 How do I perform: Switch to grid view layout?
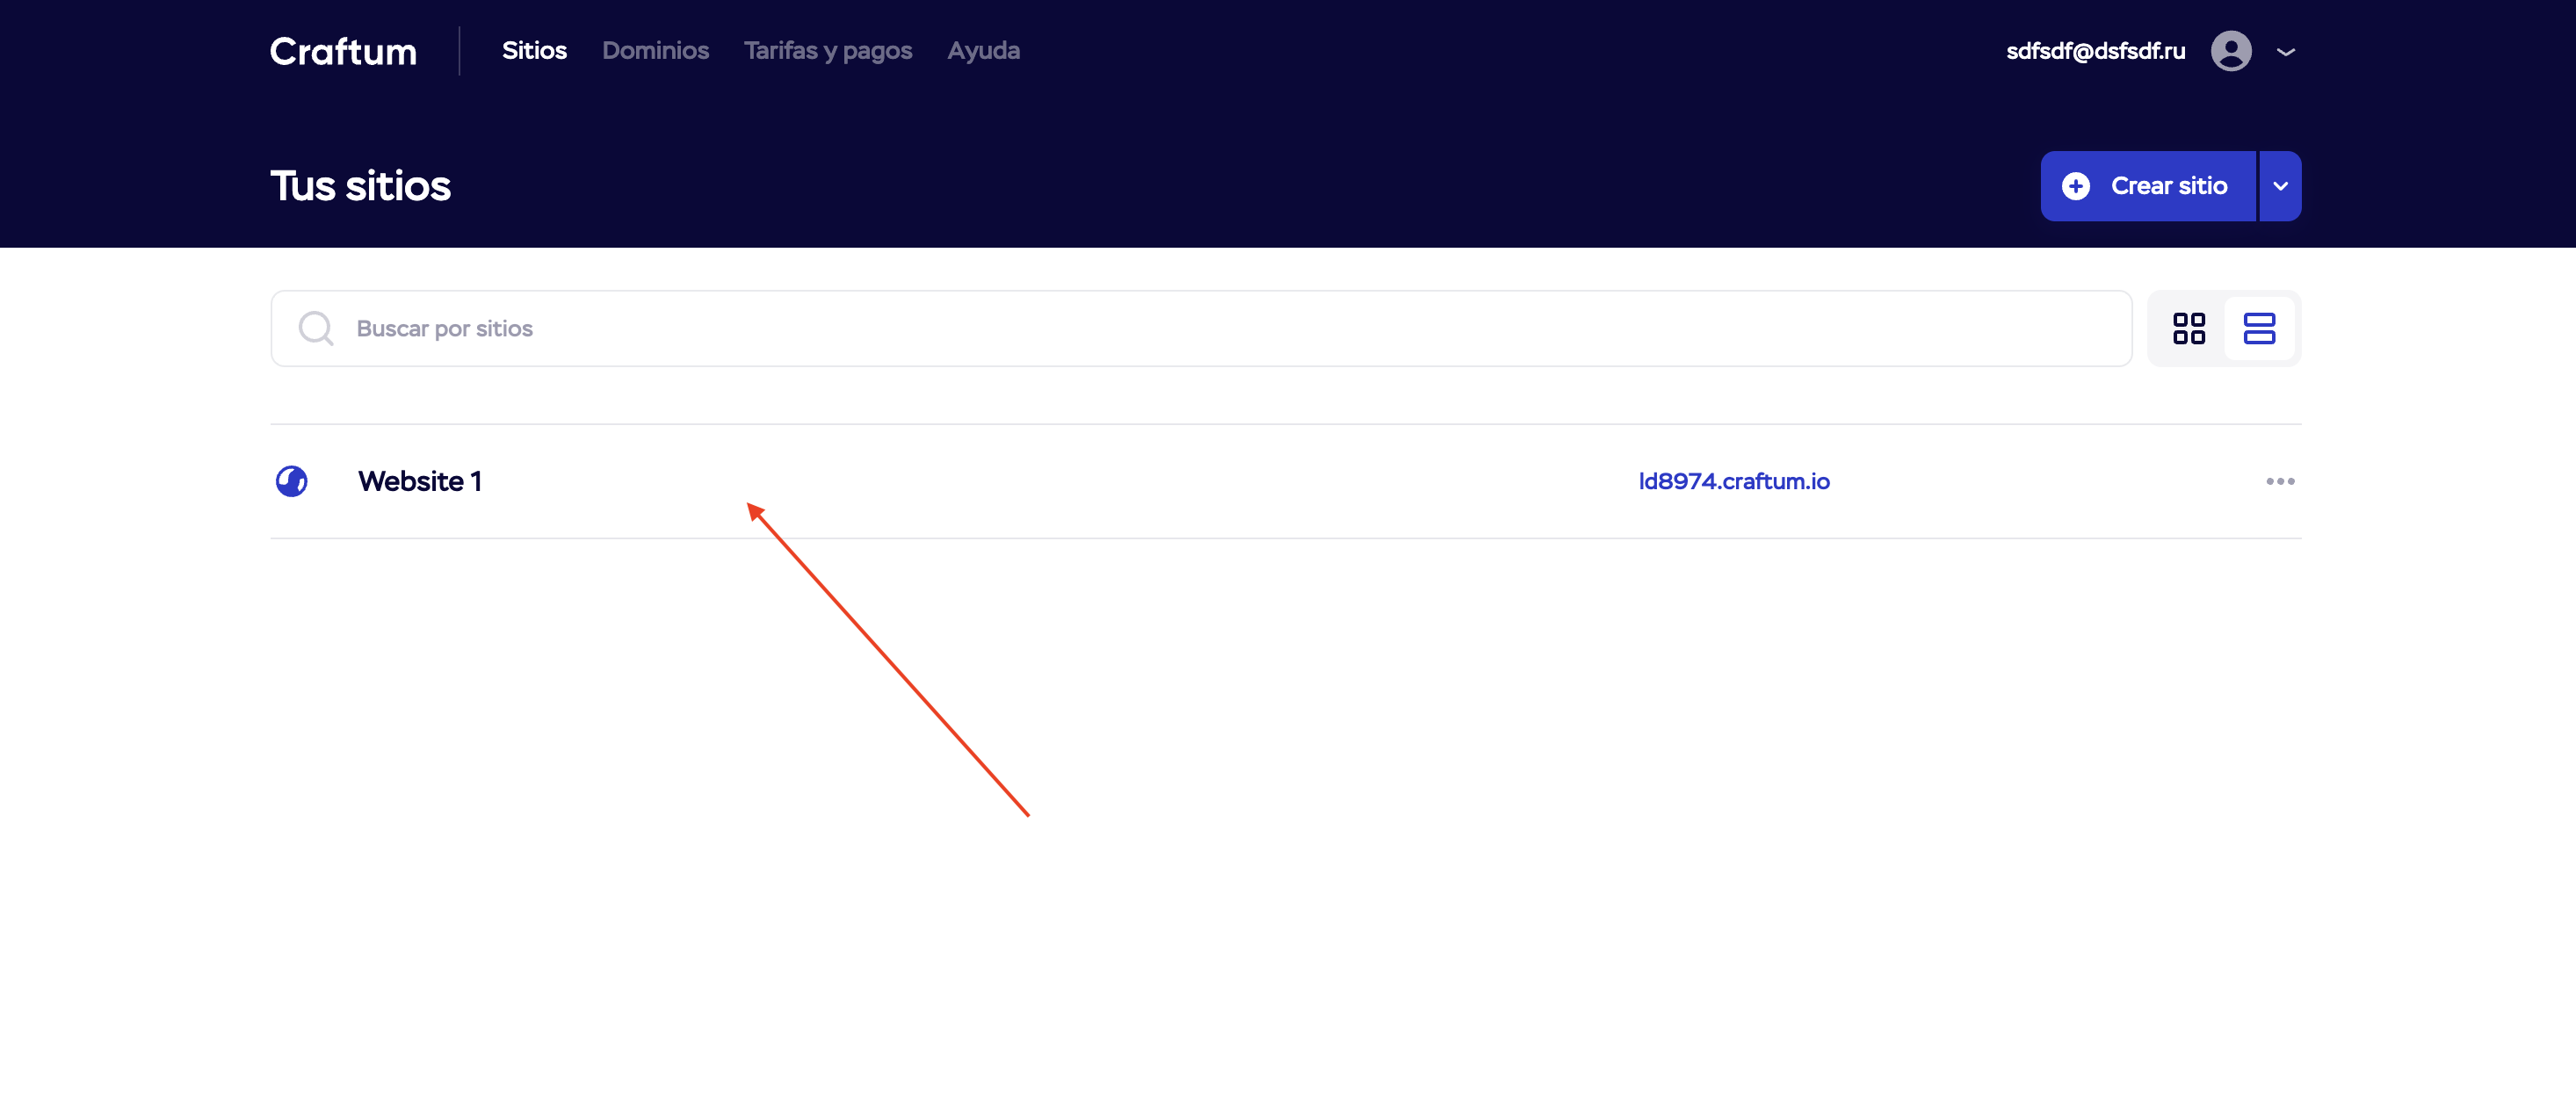point(2189,329)
